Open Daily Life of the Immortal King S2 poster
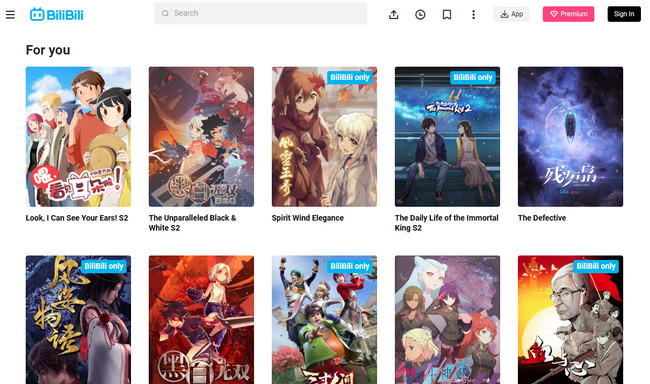Image resolution: width=650 pixels, height=384 pixels. click(x=447, y=136)
